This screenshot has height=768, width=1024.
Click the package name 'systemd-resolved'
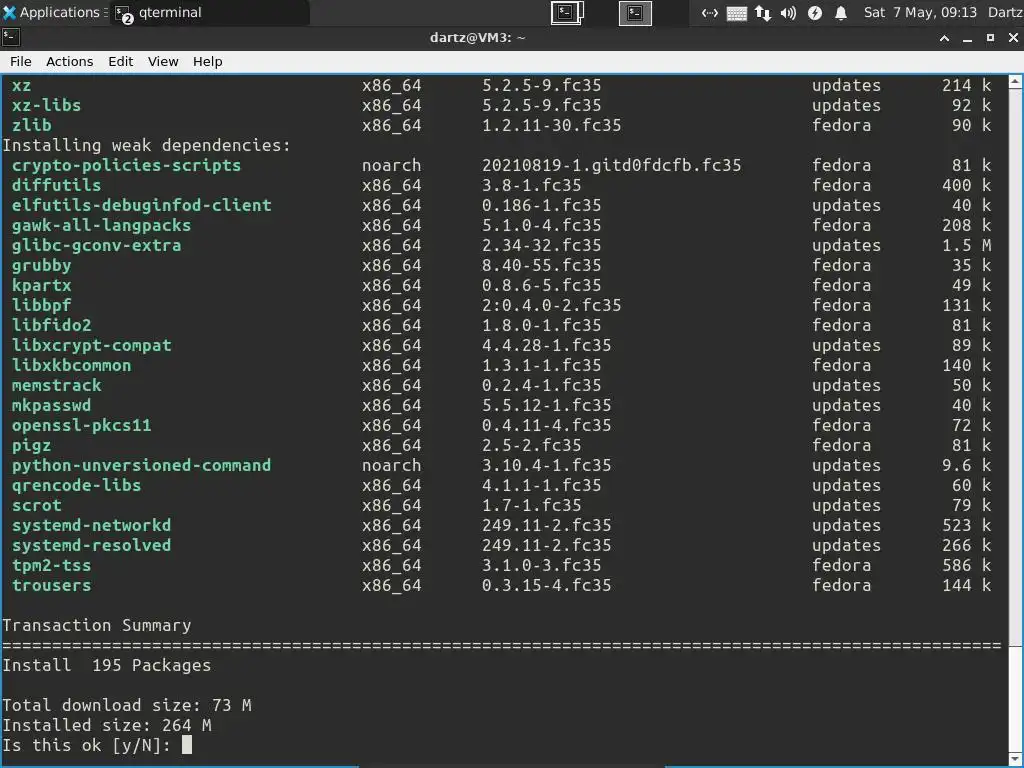coord(91,545)
